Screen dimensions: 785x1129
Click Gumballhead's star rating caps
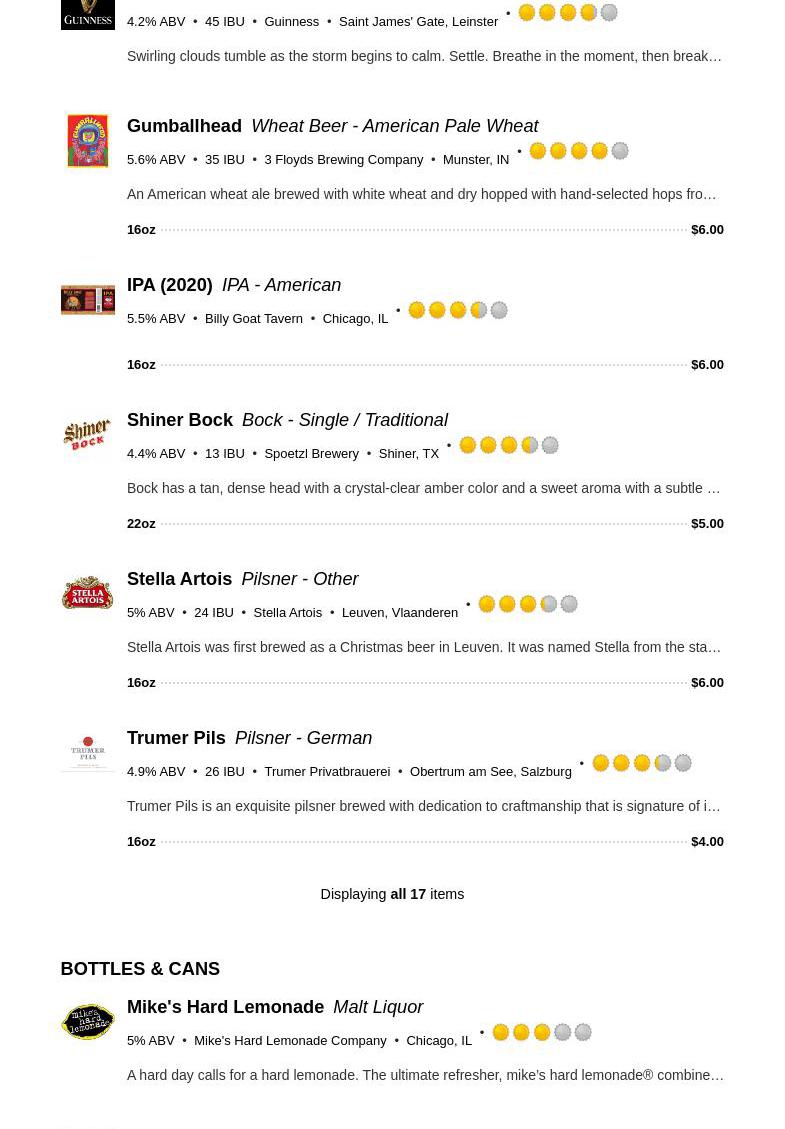click(x=578, y=151)
